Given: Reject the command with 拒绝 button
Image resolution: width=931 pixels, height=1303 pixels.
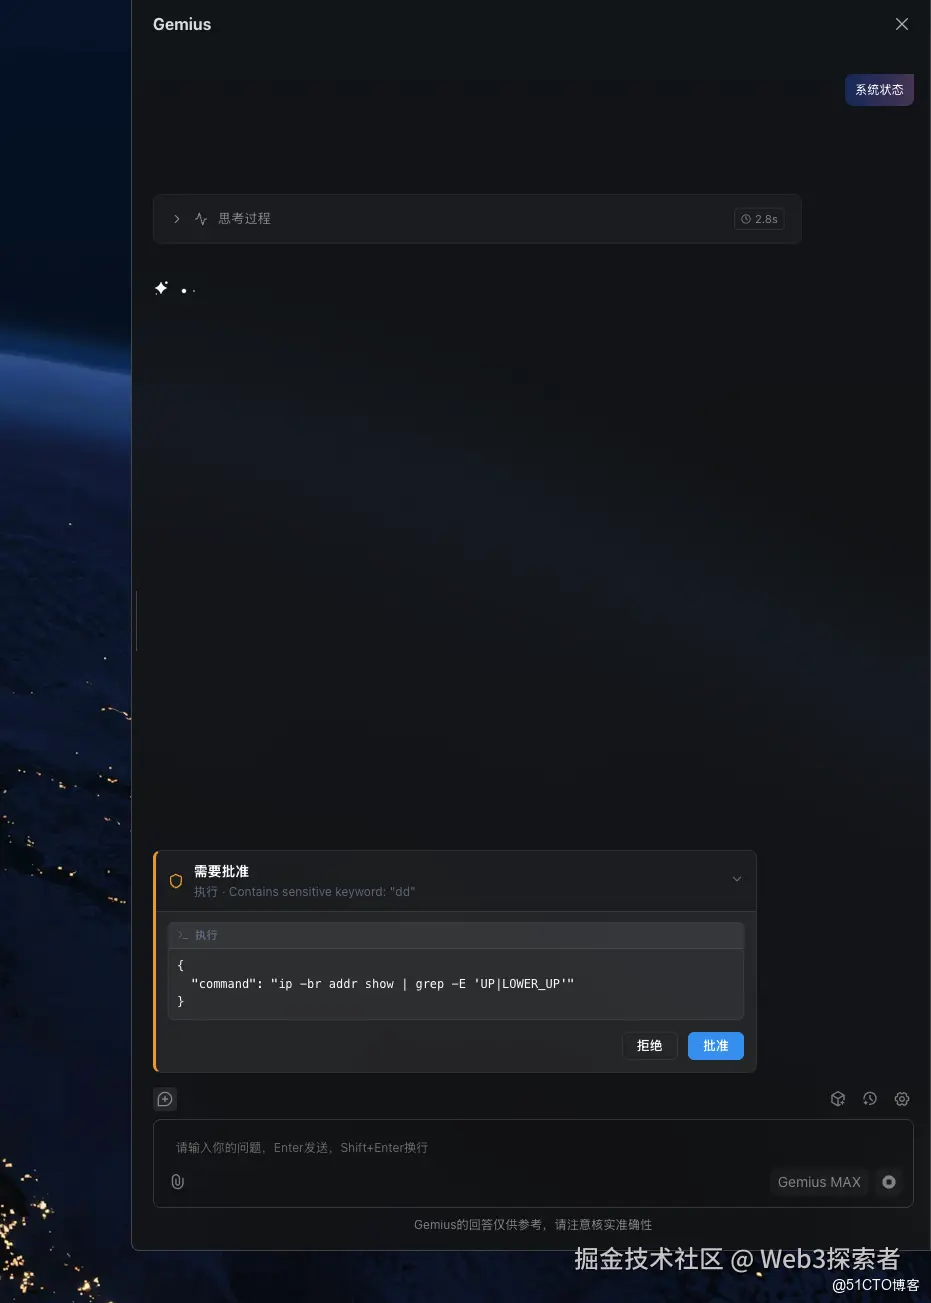Looking at the screenshot, I should [x=649, y=1046].
